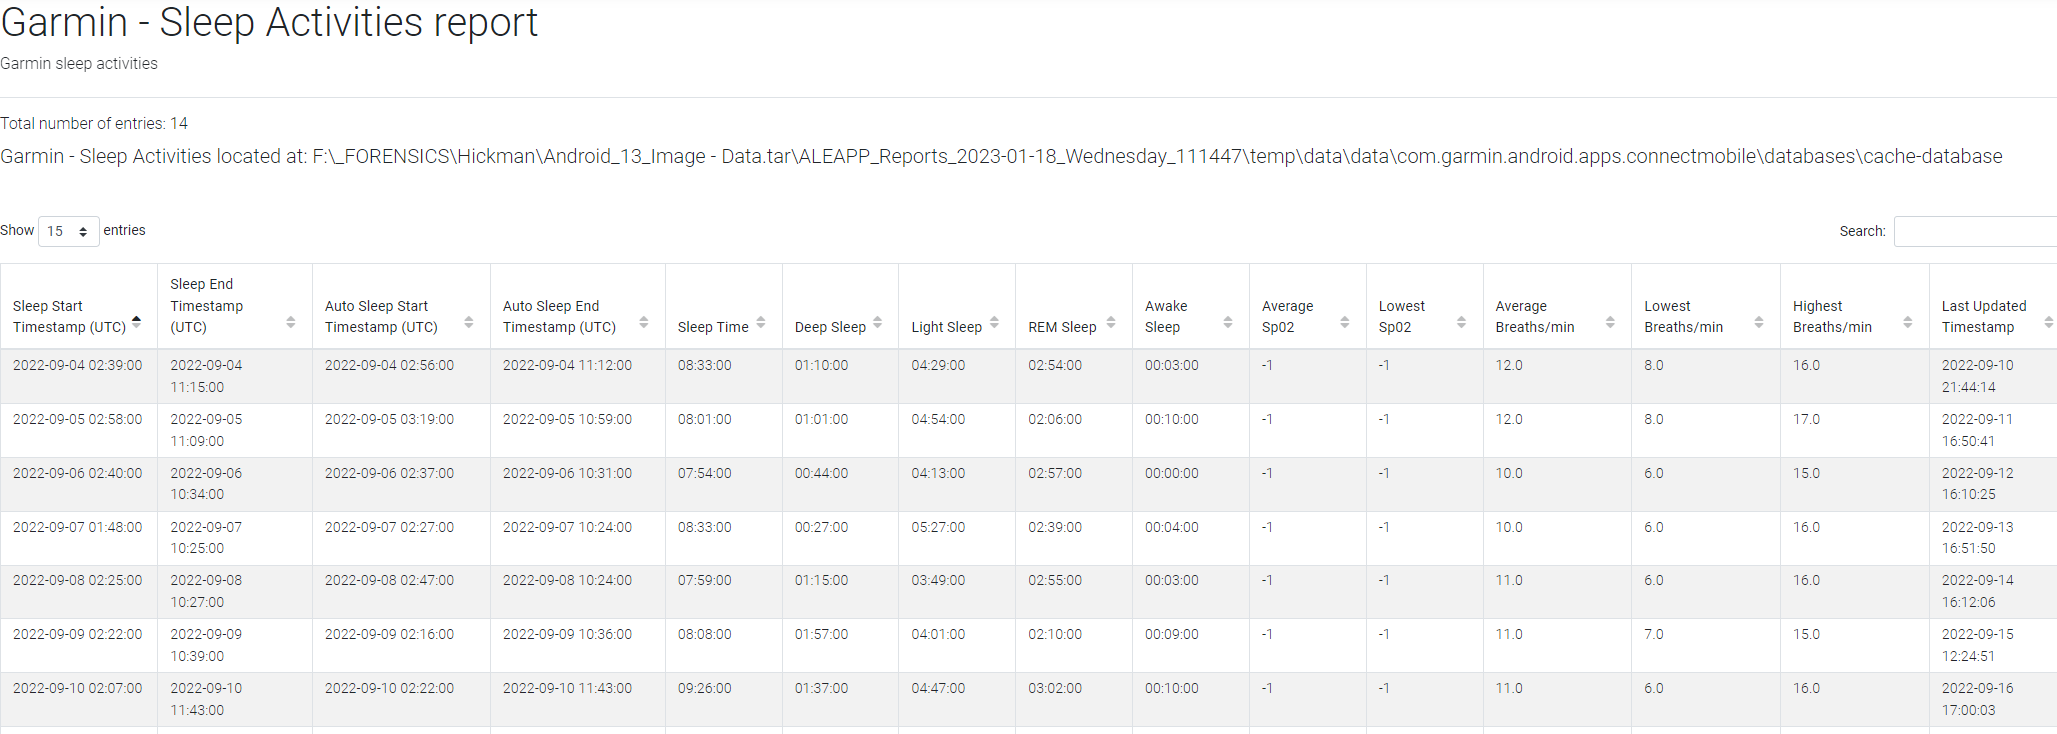Select sleep start cell 2022-09-09 02:22:00
This screenshot has width=2057, height=734.
click(x=77, y=634)
